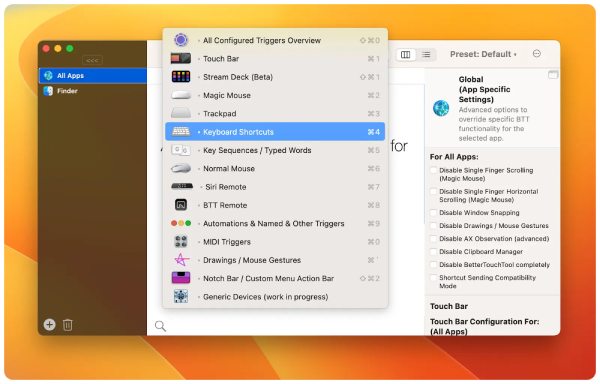
Task: Select MIDI Triggers menu item
Action: click(275, 242)
